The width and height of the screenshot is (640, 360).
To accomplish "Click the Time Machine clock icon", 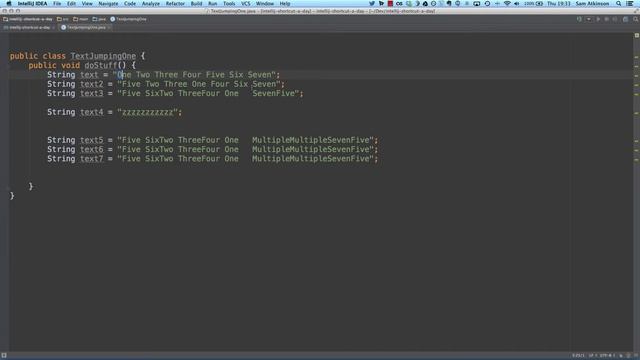I will 487,4.
